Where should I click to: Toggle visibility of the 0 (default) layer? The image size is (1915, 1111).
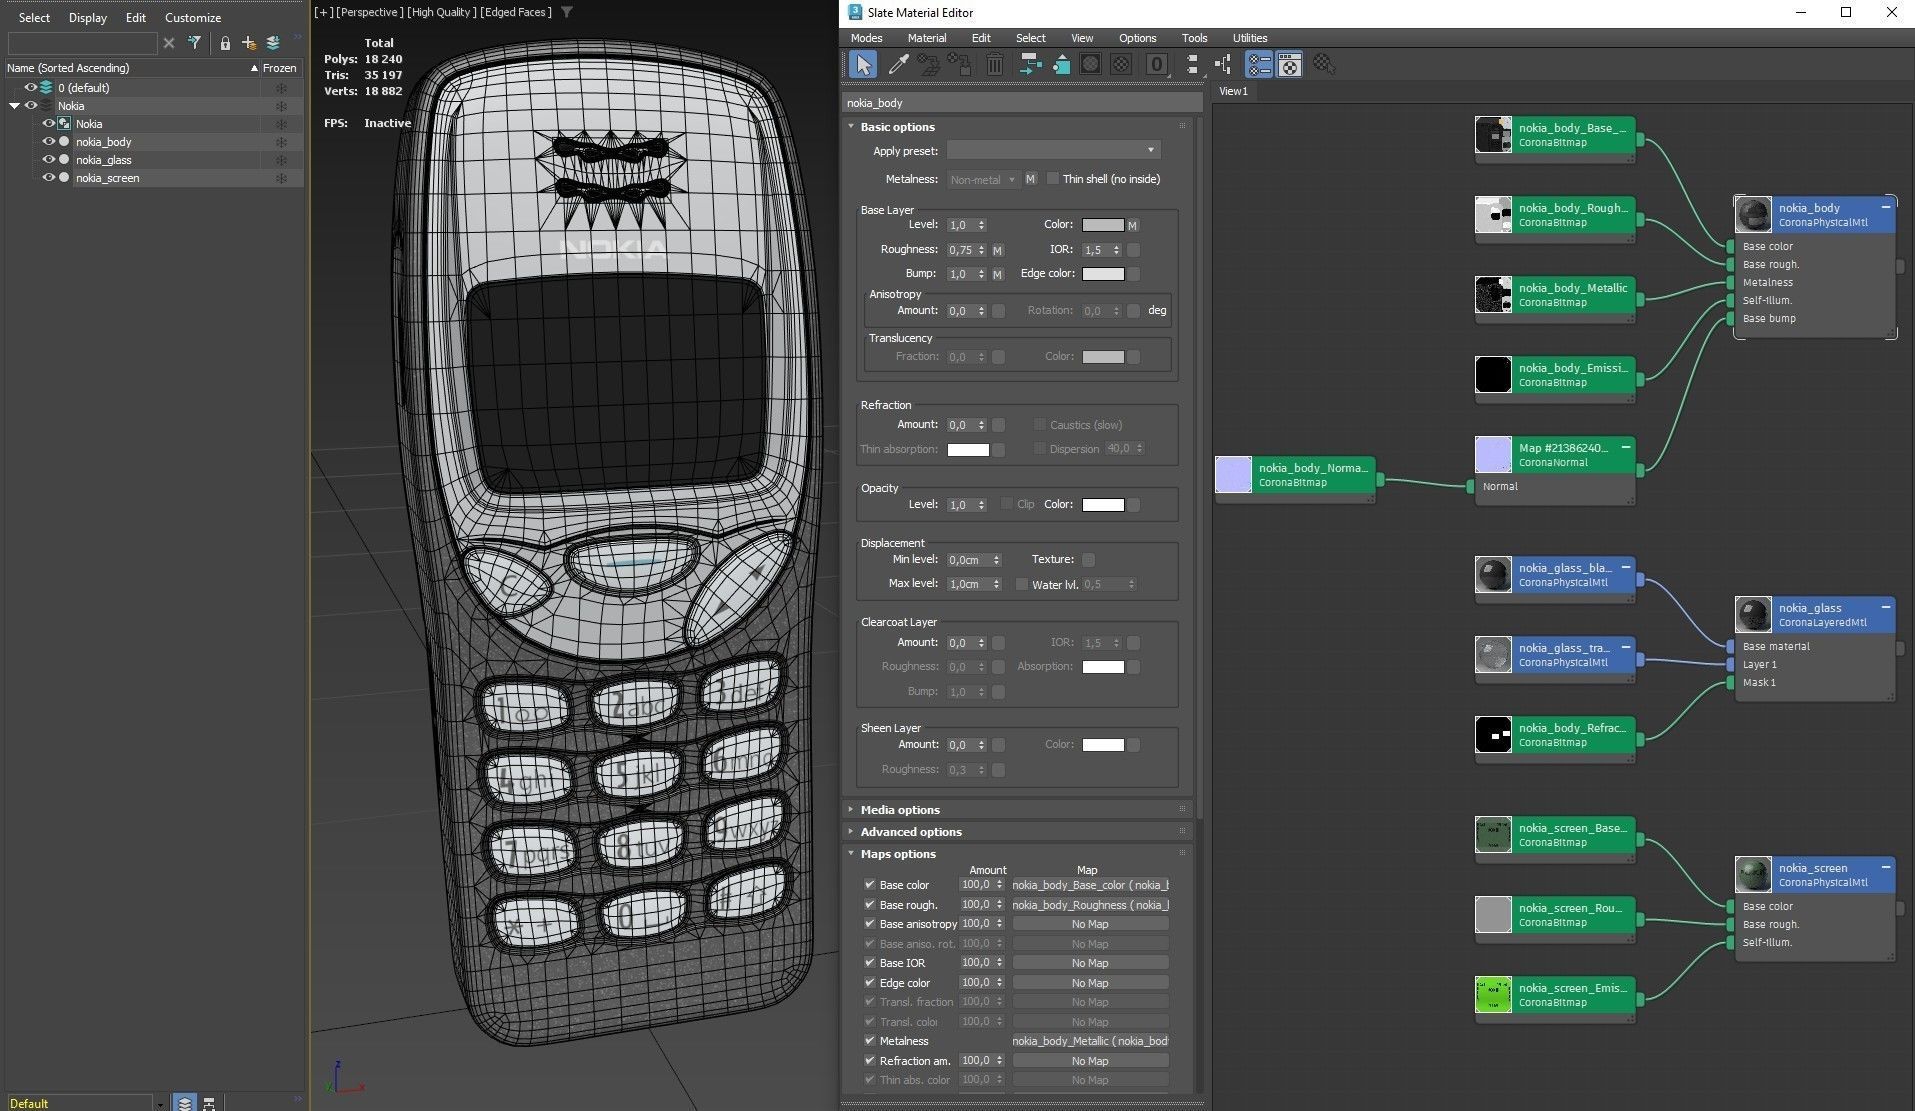[x=30, y=88]
